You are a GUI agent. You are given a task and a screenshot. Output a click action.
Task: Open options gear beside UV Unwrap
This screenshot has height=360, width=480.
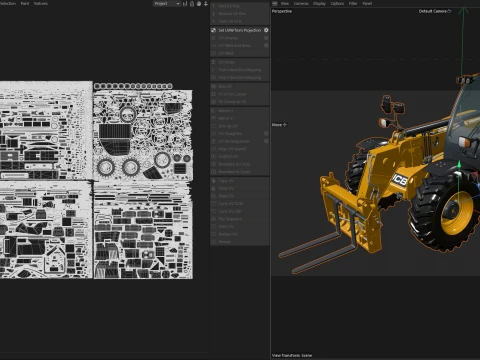pos(266,38)
